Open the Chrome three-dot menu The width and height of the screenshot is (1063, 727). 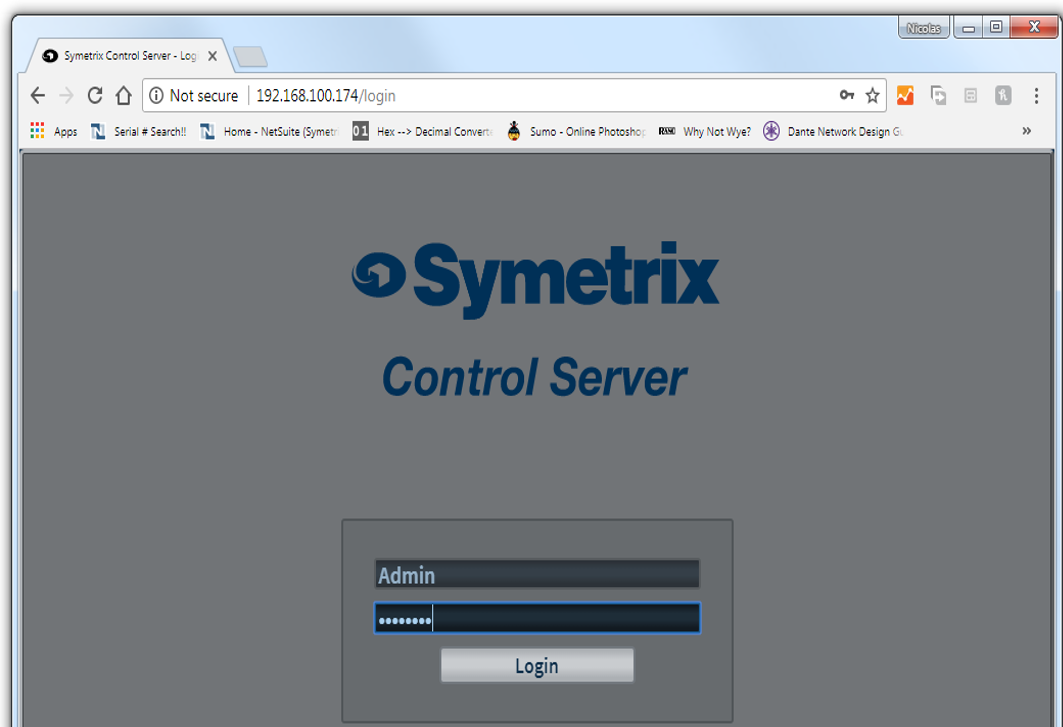coord(1036,96)
